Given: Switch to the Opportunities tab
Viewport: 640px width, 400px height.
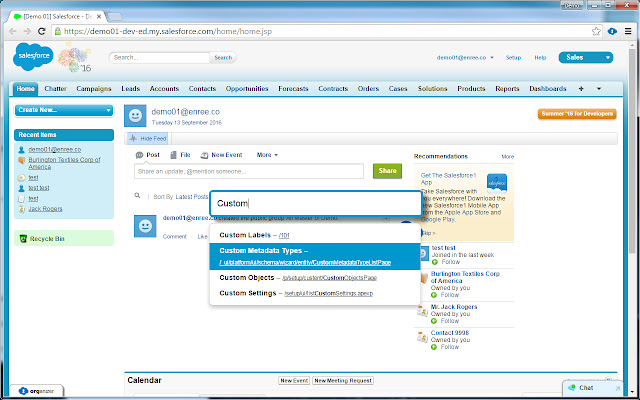Looking at the screenshot, I should 247,89.
